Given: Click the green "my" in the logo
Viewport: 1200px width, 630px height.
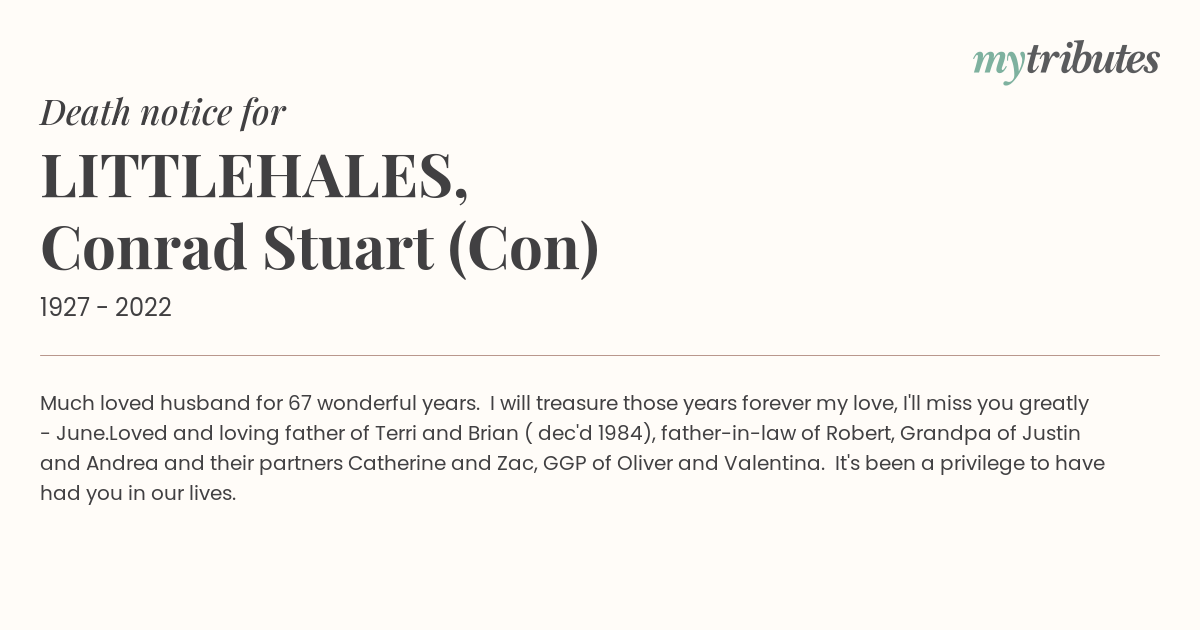Looking at the screenshot, I should point(998,64).
